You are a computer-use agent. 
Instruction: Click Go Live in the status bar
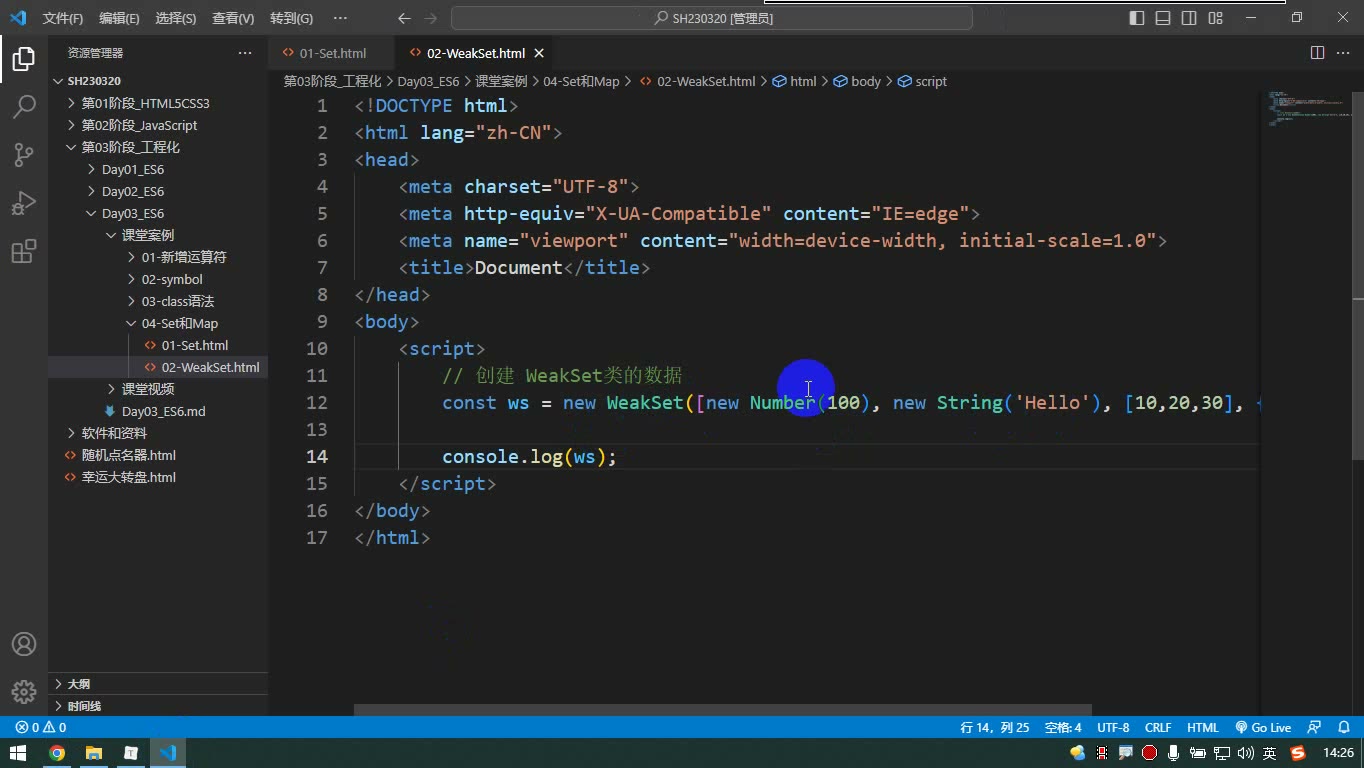pos(1263,728)
